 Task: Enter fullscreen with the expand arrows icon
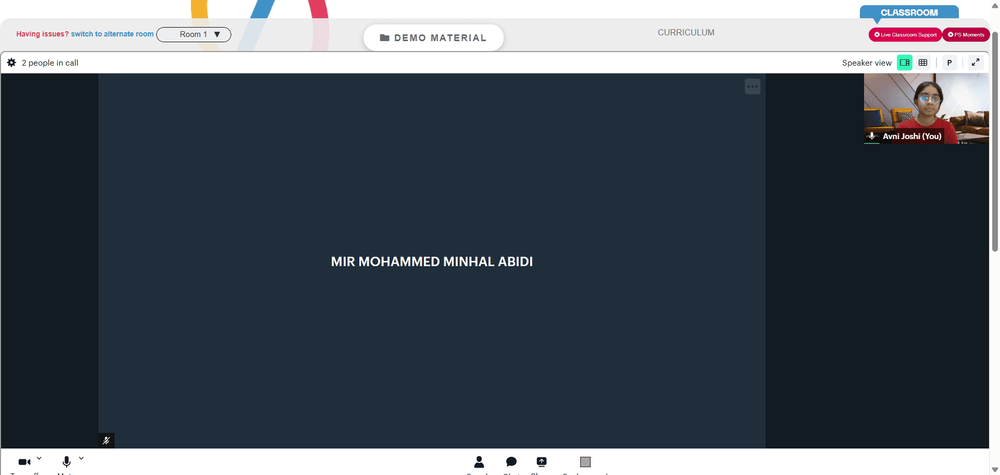tap(976, 62)
